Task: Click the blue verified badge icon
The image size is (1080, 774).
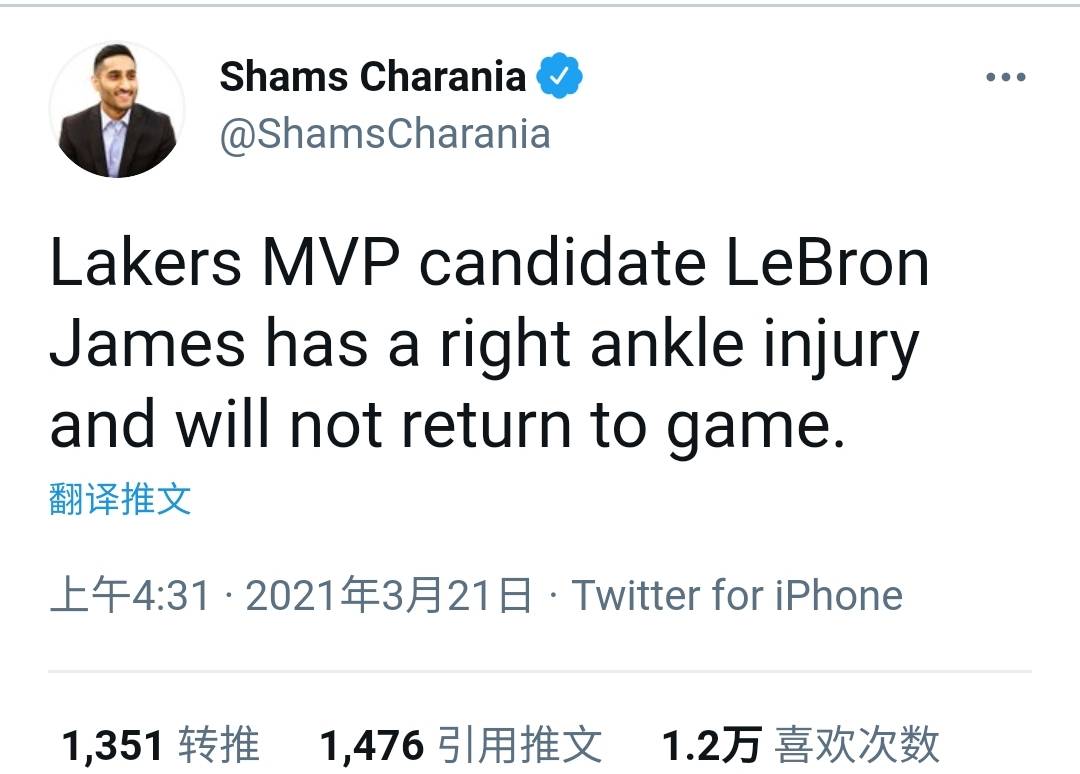Action: (559, 75)
